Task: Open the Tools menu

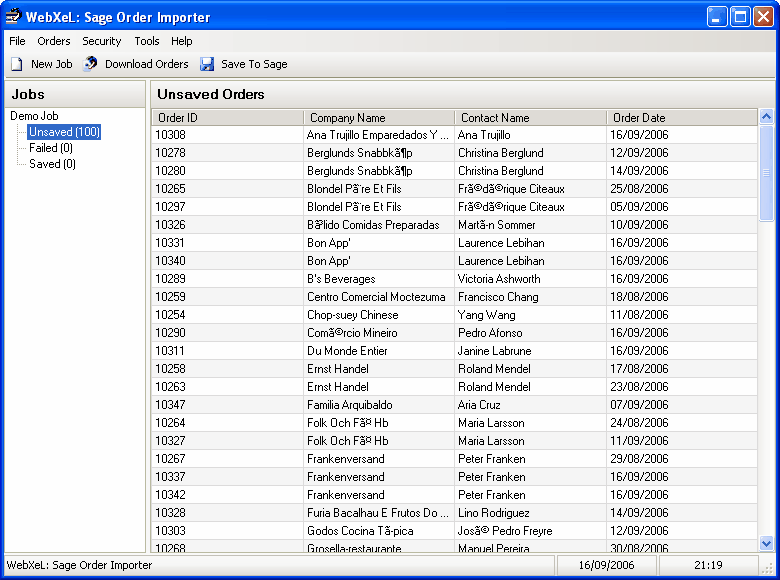Action: click(x=147, y=41)
